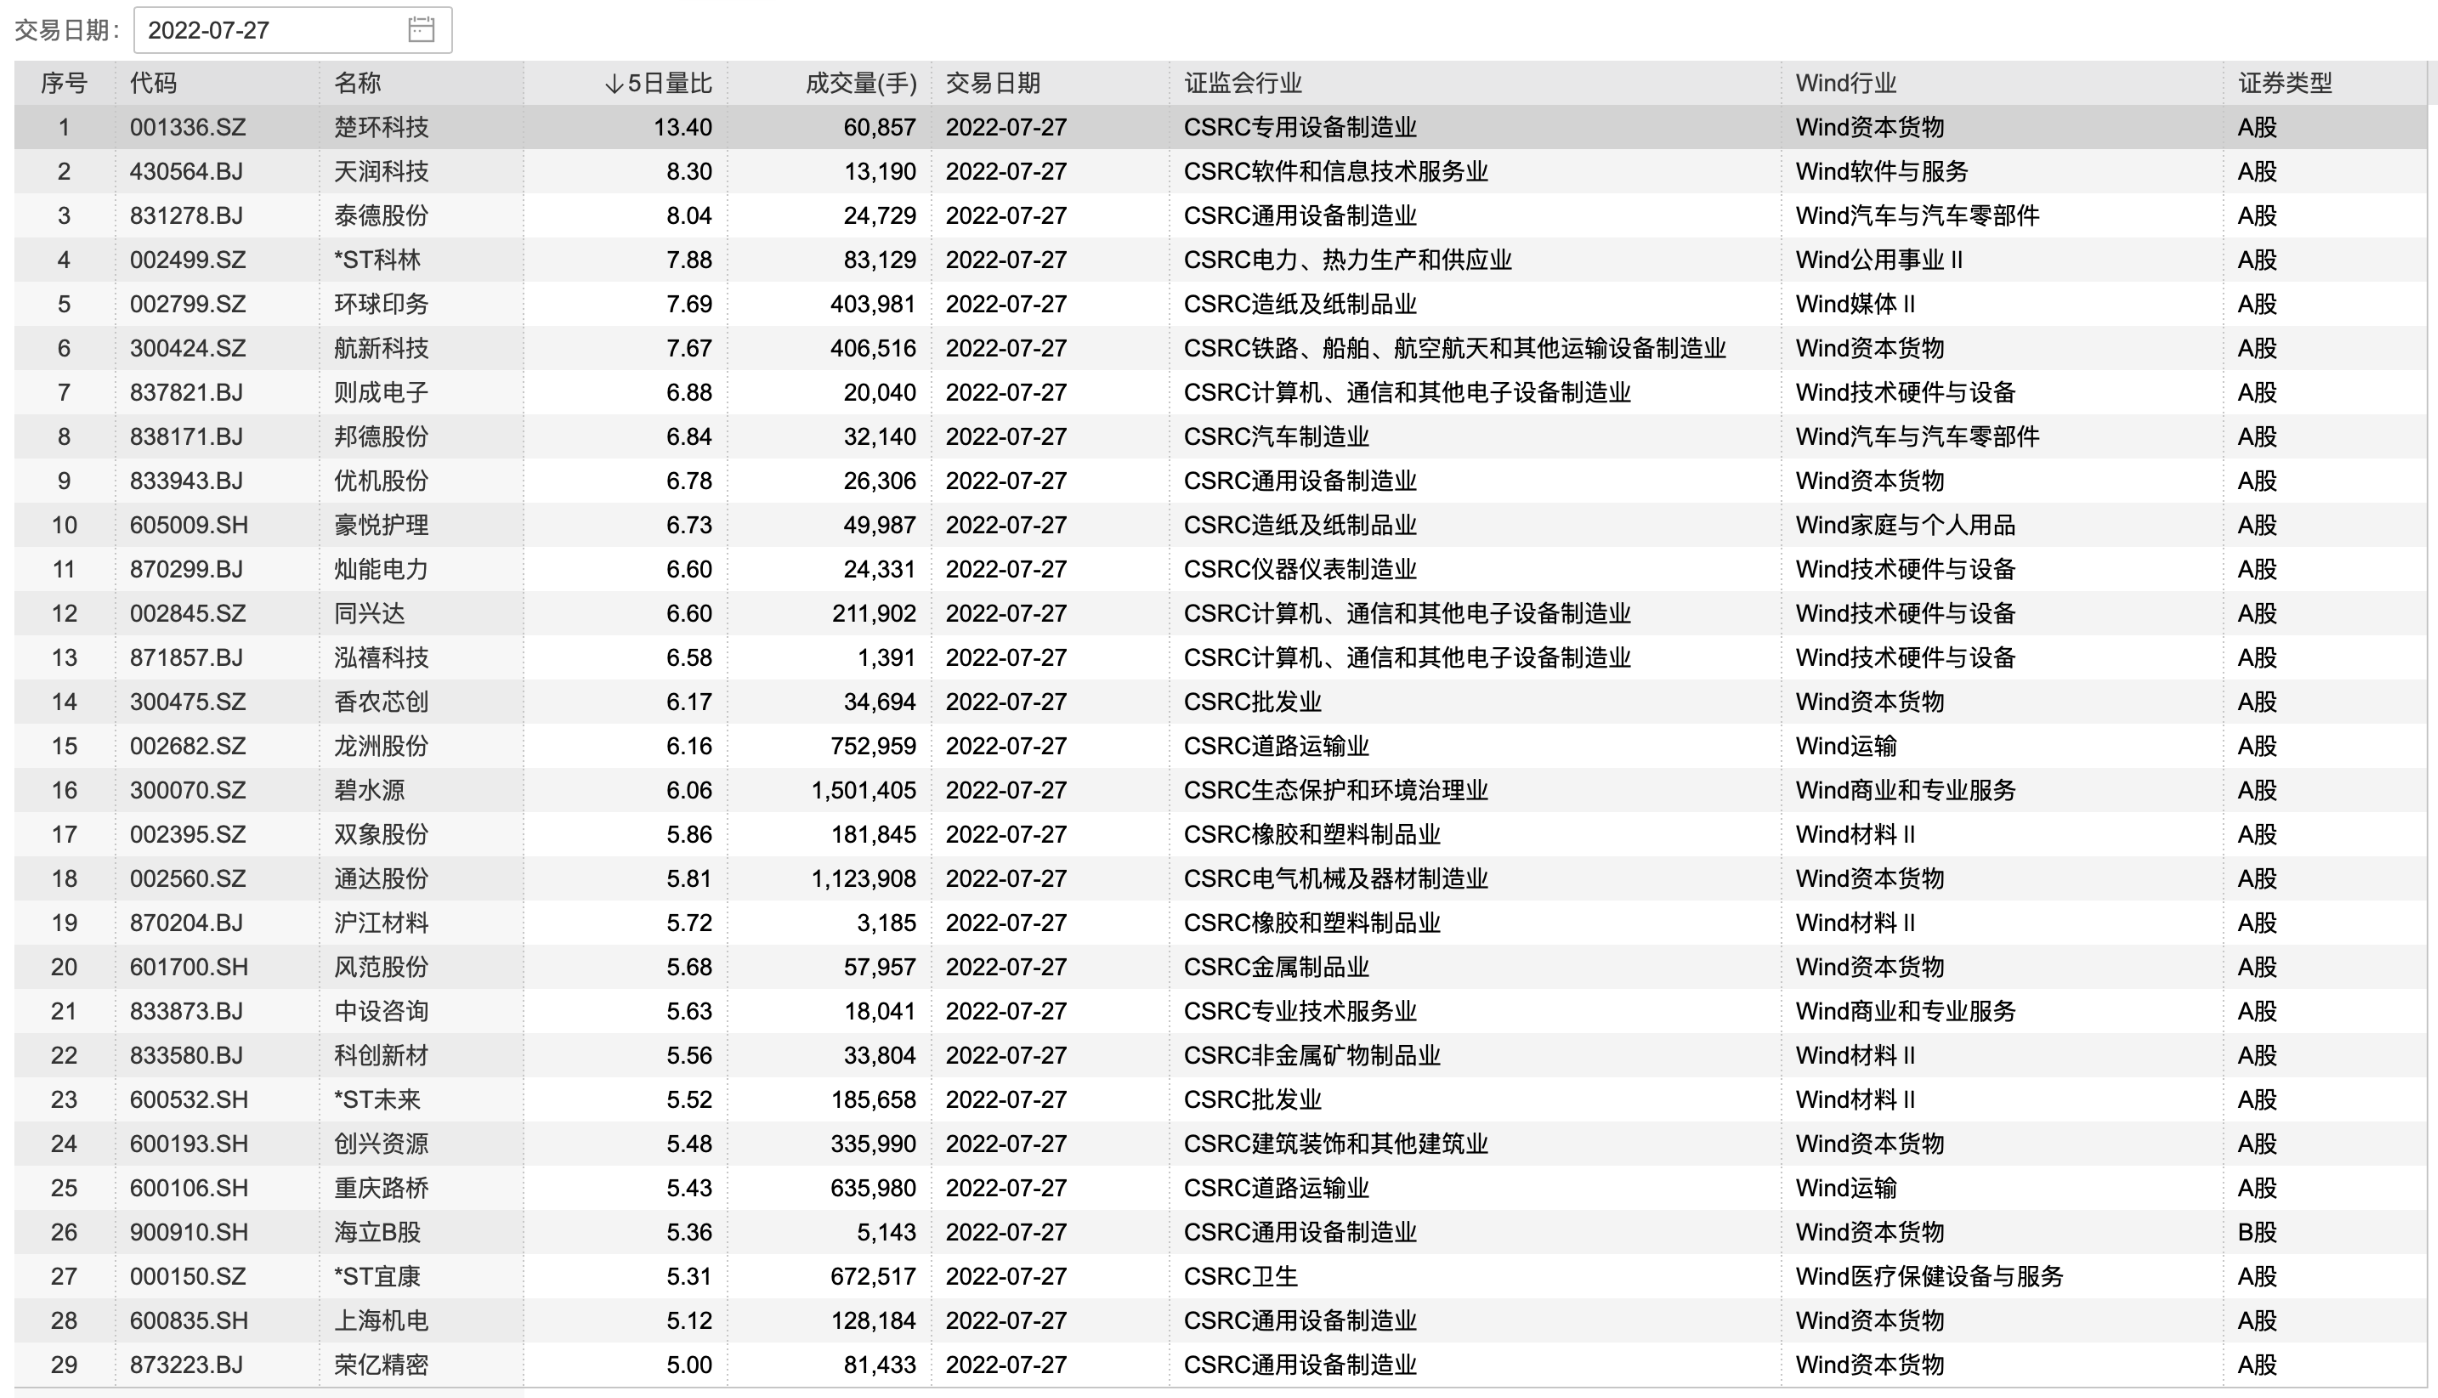This screenshot has height=1398, width=2438.
Task: Select CSRC铁路、船舶、航空航天 industry cell
Action: pos(1455,348)
